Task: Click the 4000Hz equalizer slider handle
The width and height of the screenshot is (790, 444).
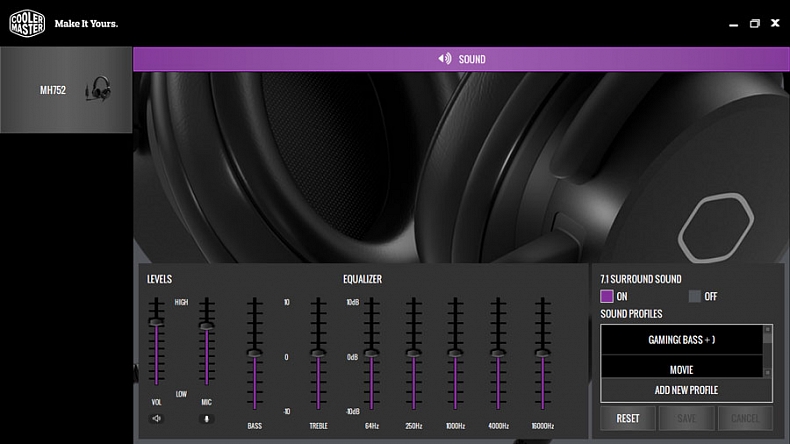Action: point(498,353)
